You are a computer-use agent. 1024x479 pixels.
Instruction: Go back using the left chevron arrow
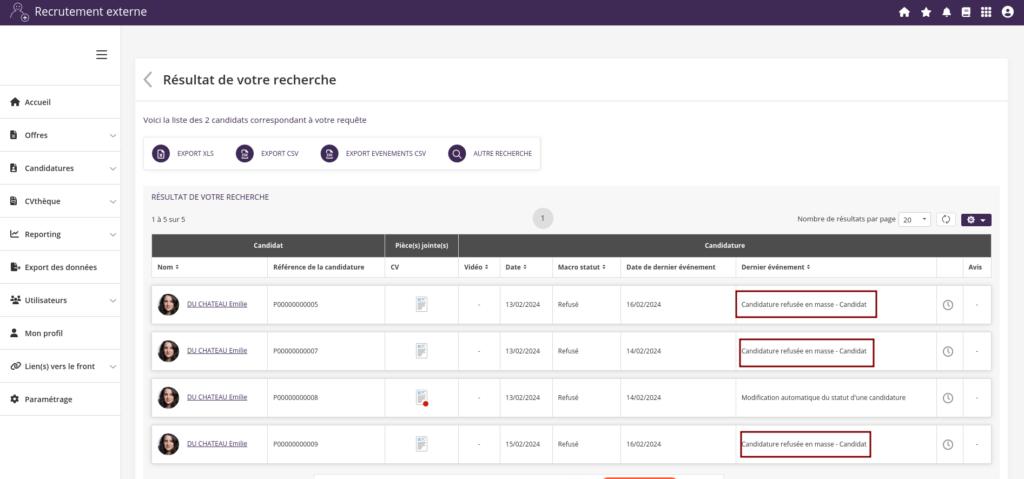[x=148, y=80]
